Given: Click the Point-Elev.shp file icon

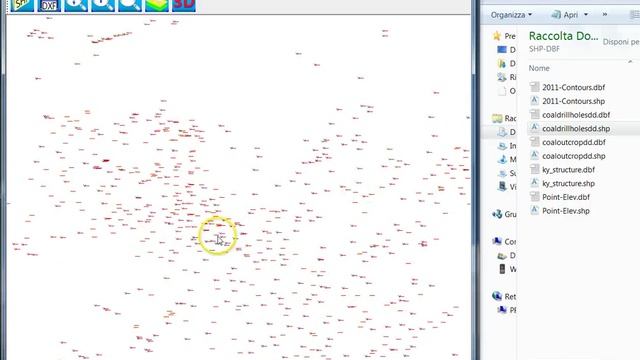Looking at the screenshot, I should (534, 210).
